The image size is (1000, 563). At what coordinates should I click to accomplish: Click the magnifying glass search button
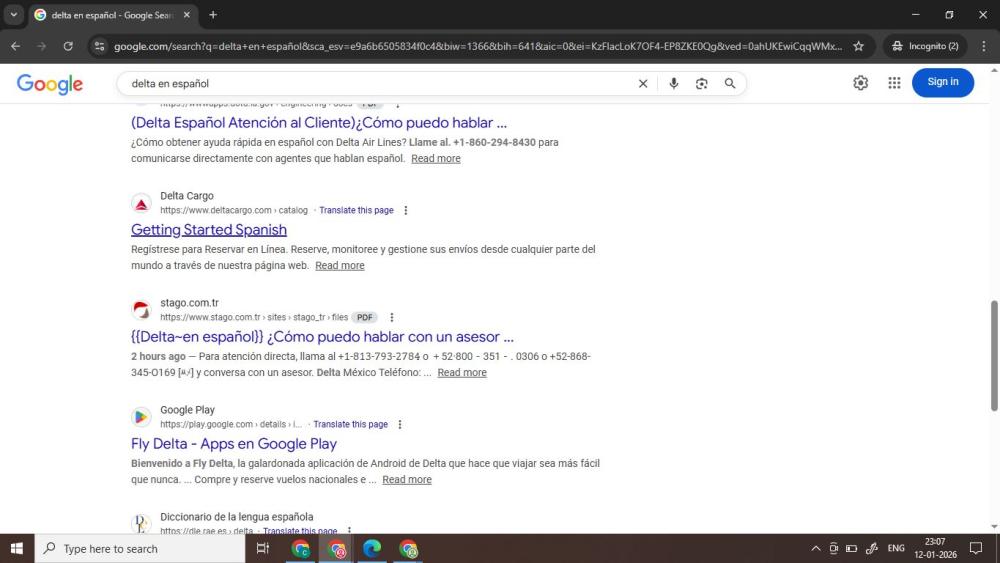[x=730, y=84]
